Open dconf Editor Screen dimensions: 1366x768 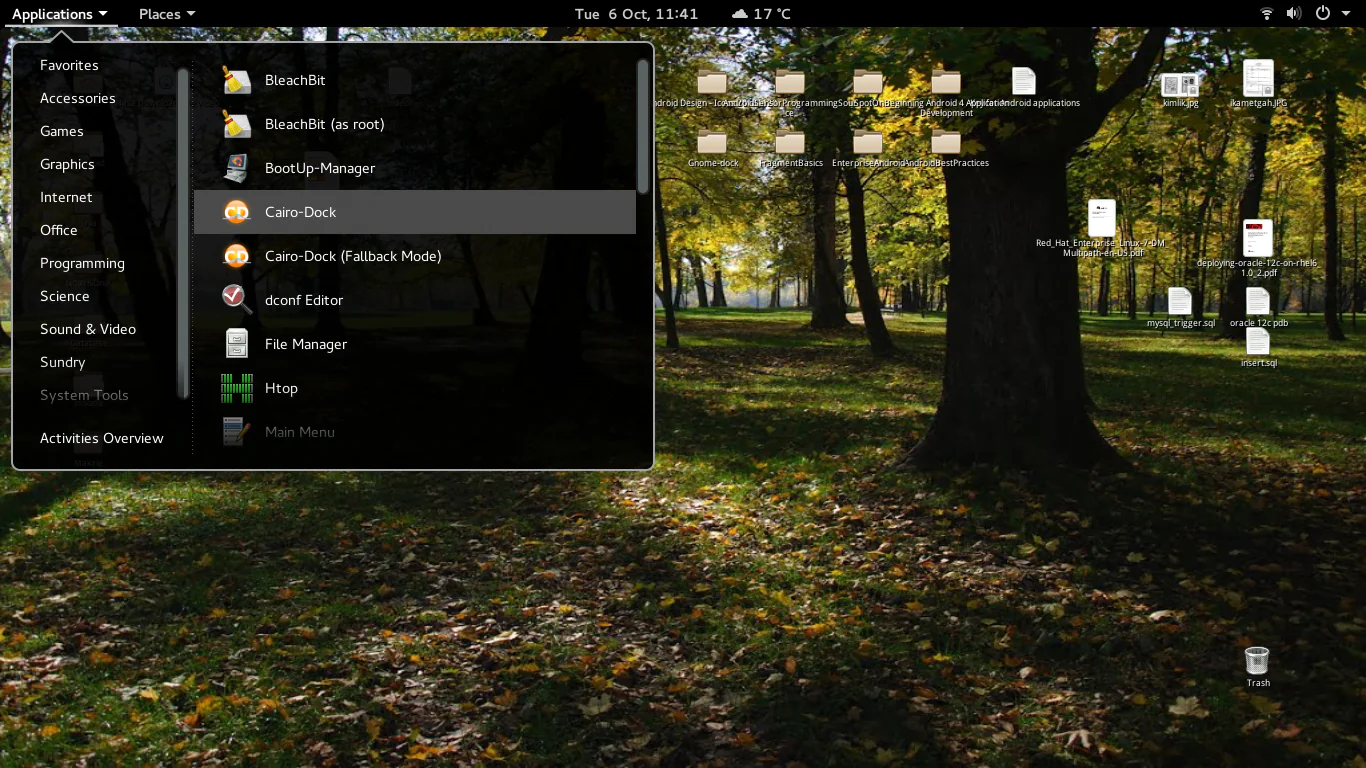pos(303,300)
